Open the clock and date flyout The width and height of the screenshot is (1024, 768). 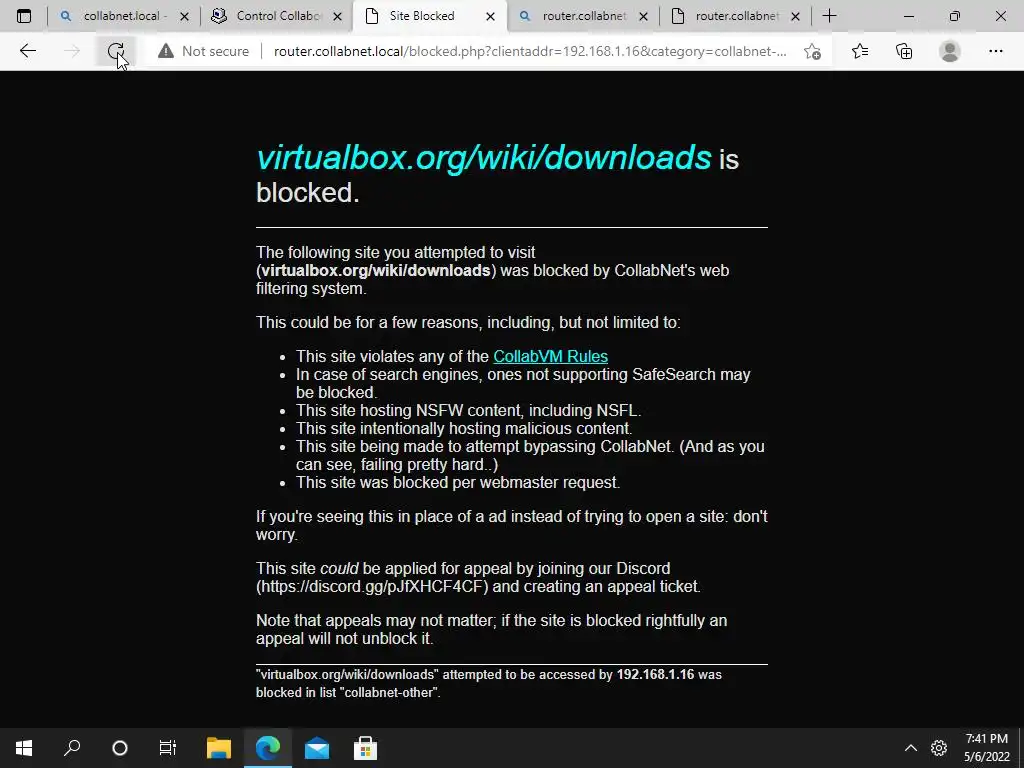(987, 748)
